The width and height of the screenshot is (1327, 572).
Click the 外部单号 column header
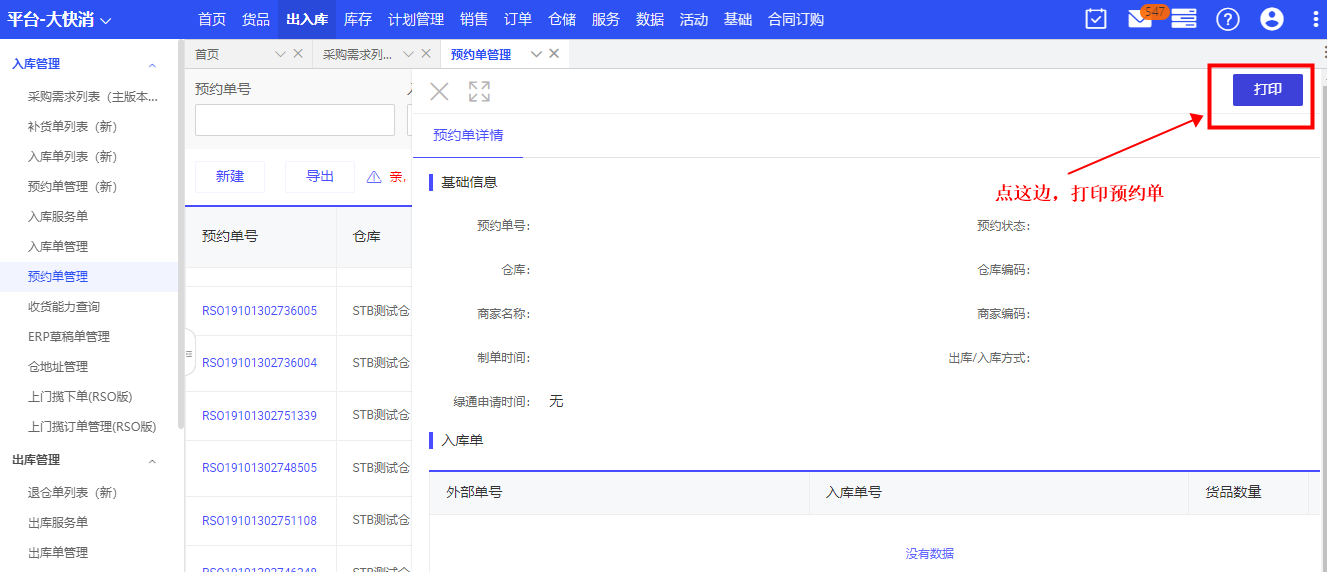point(474,492)
